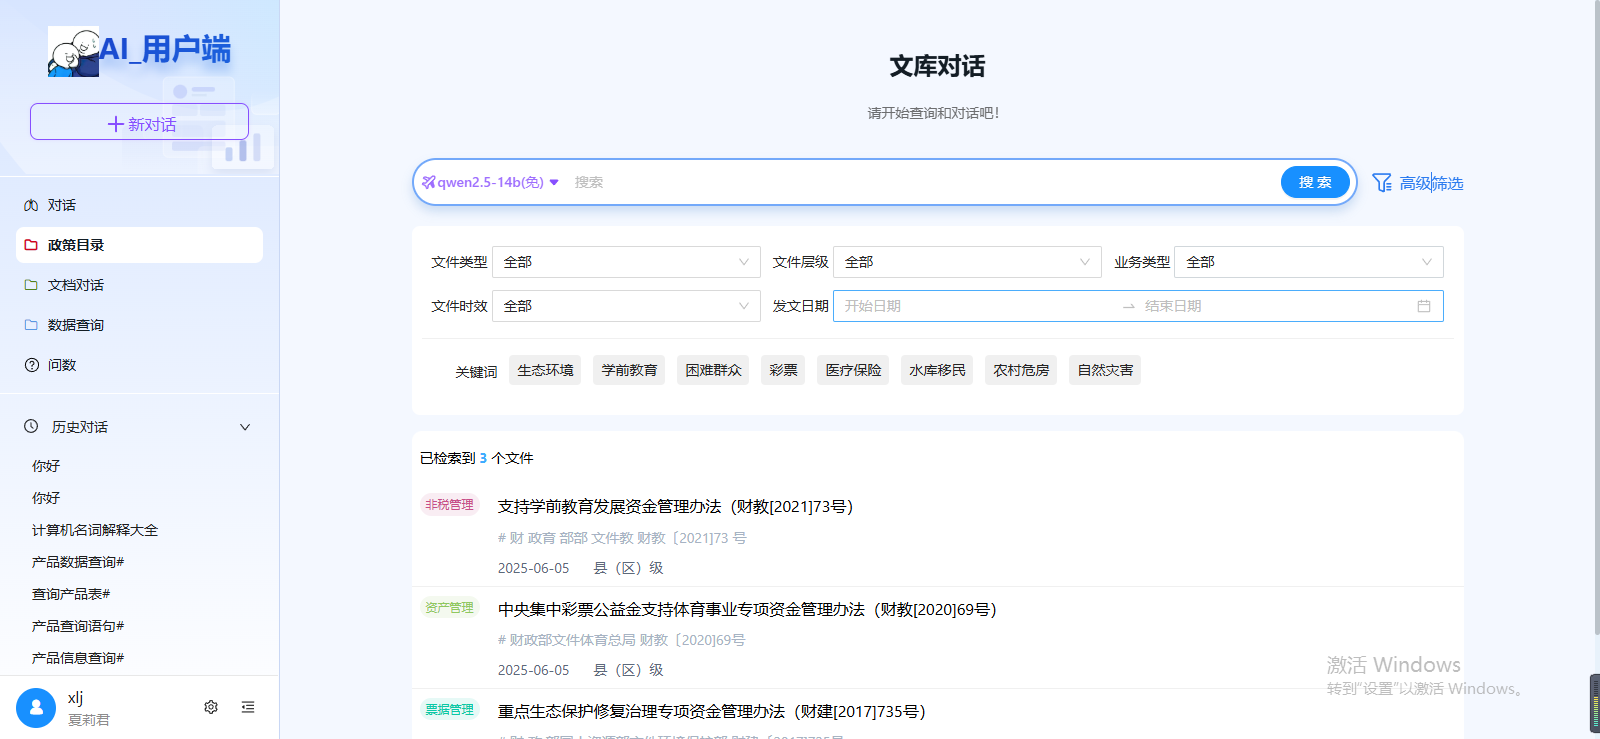Go to 数据查询 in the sidebar
This screenshot has width=1600, height=739.
click(x=76, y=325)
